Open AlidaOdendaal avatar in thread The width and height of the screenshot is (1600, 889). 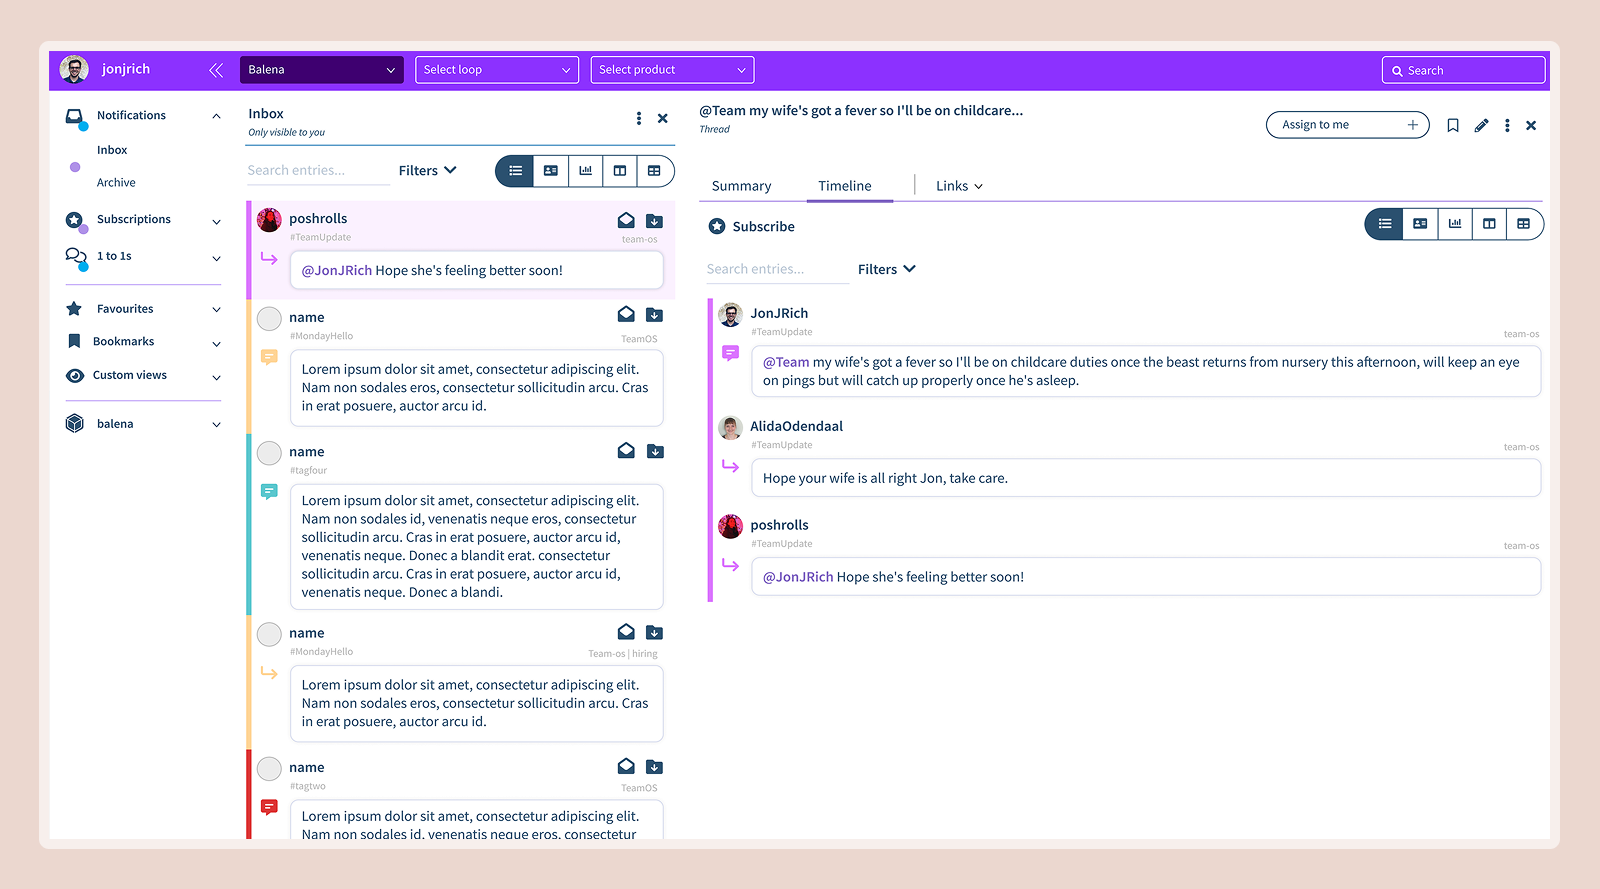pos(731,428)
